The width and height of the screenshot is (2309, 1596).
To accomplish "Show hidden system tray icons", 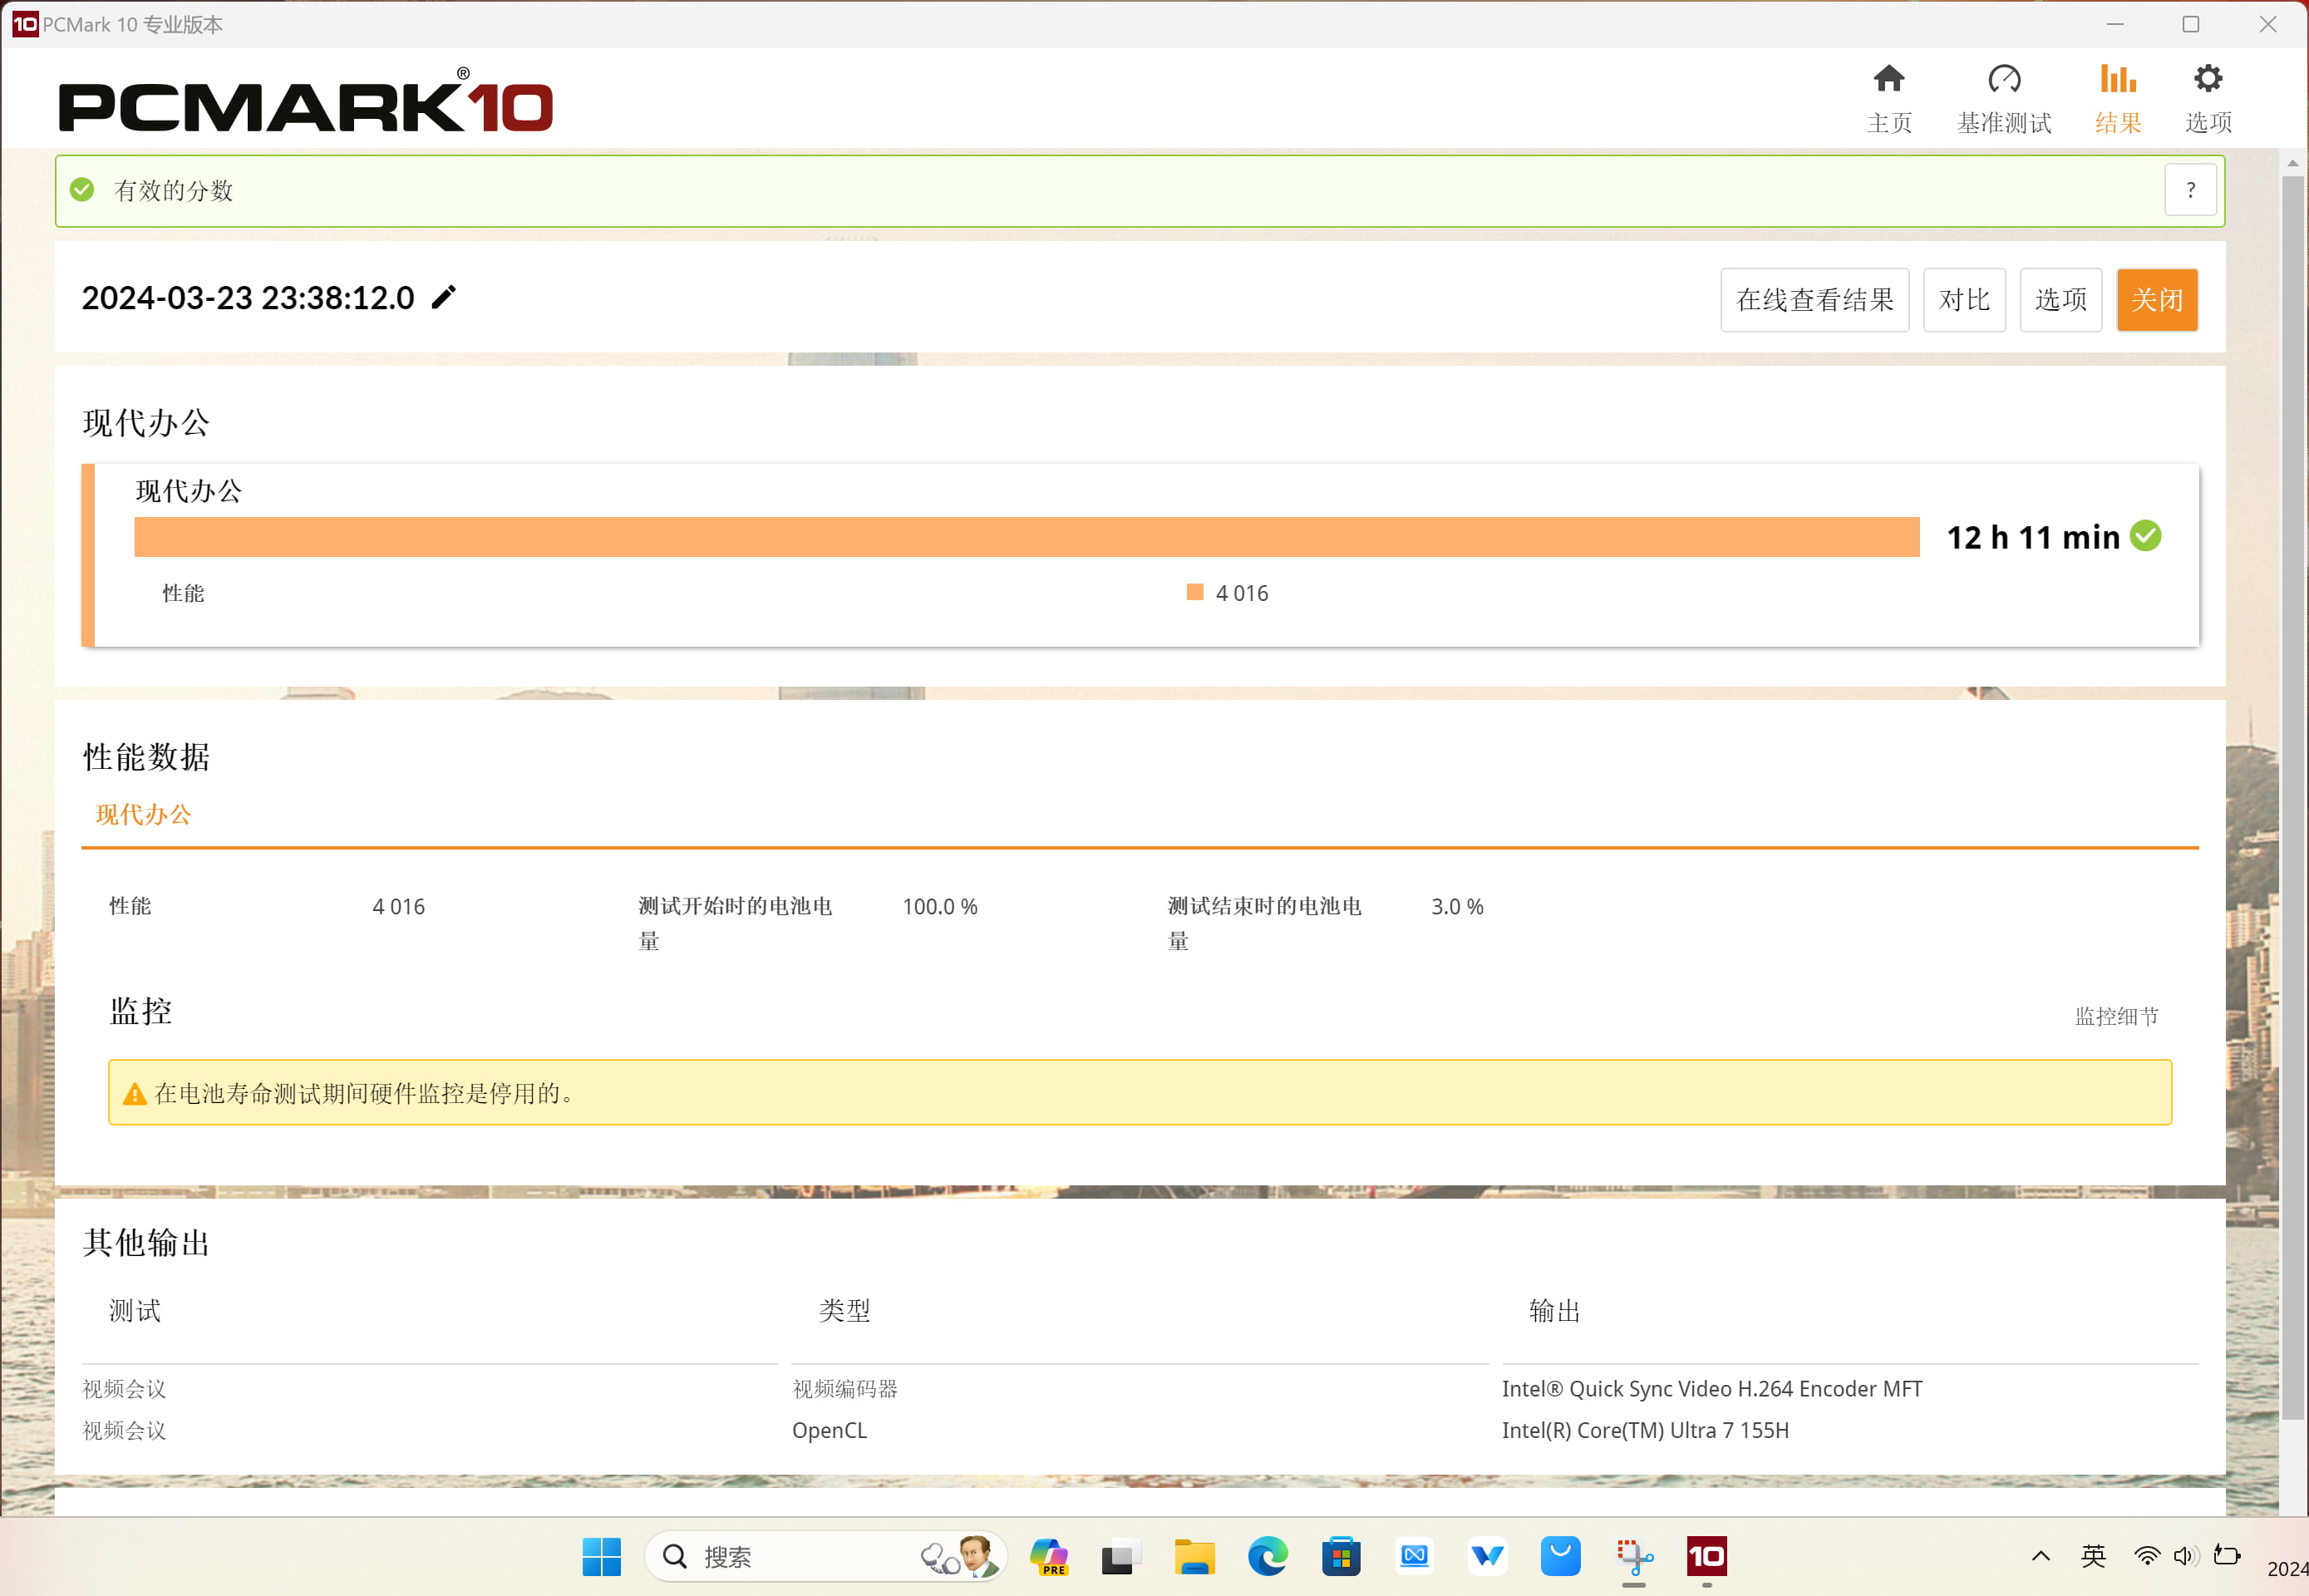I will tap(2040, 1556).
